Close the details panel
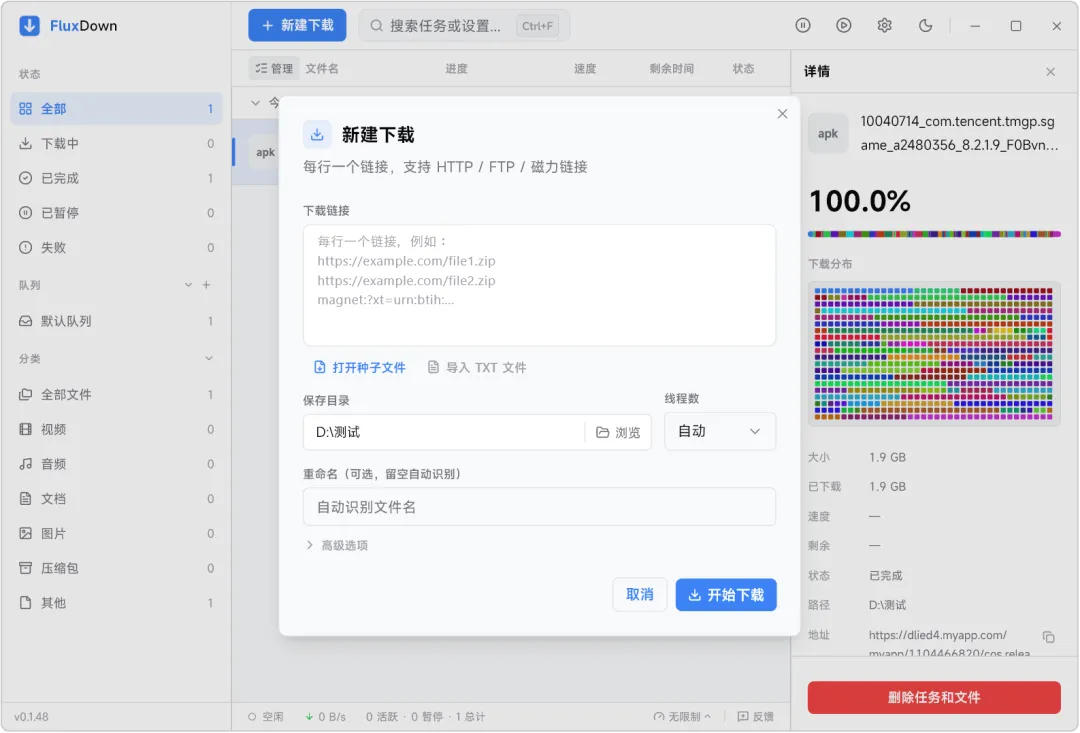Image resolution: width=1080 pixels, height=733 pixels. [1050, 72]
